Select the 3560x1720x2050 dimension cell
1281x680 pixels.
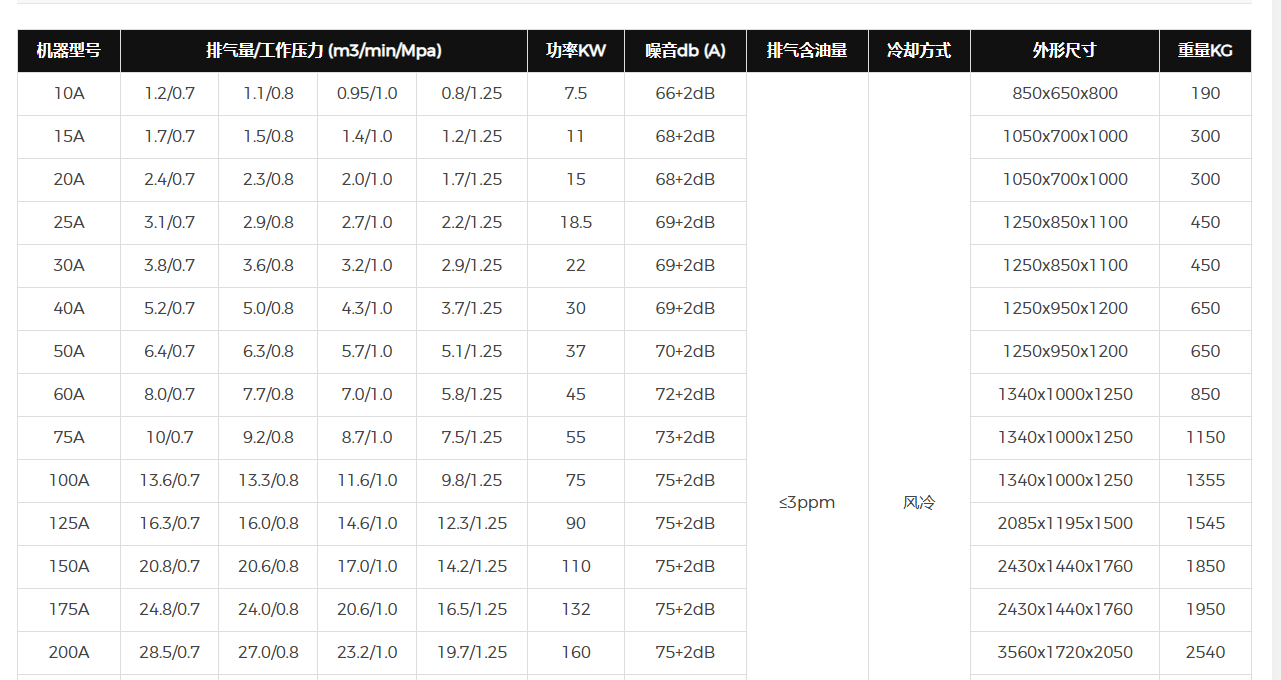coord(1065,653)
